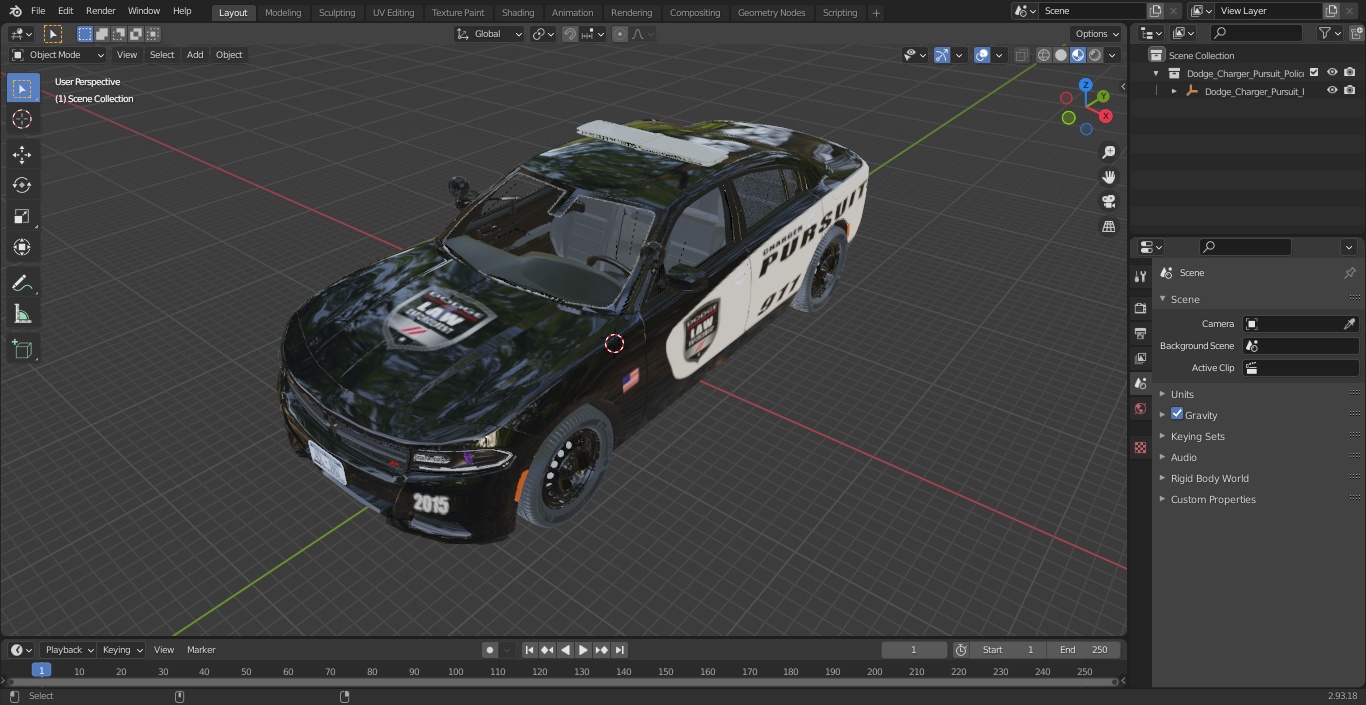Switch to UV Editing workspace tab

(393, 13)
